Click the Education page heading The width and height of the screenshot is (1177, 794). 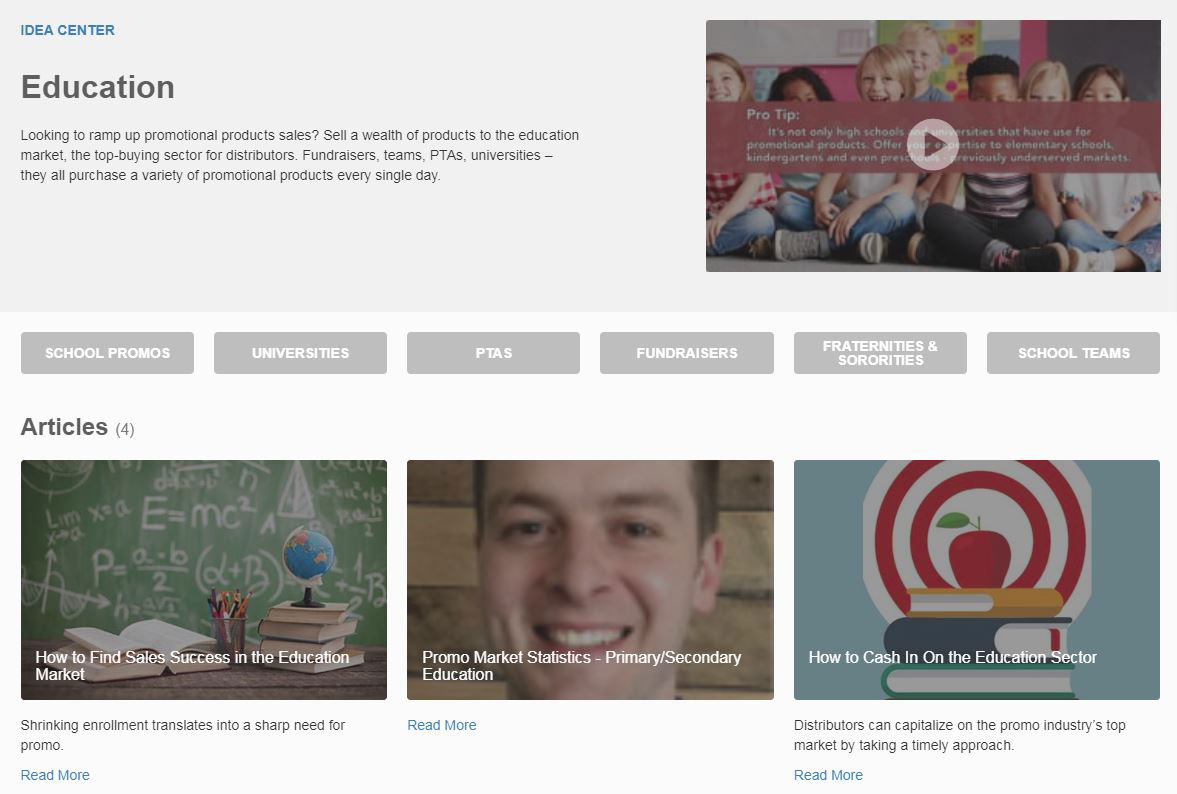pos(98,87)
